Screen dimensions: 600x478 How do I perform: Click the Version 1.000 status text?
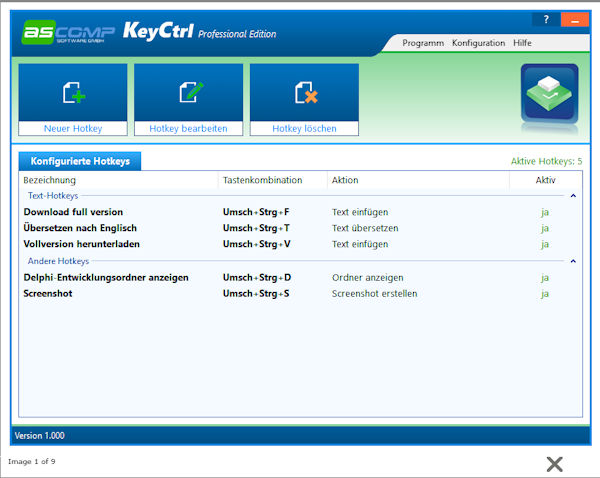click(39, 436)
